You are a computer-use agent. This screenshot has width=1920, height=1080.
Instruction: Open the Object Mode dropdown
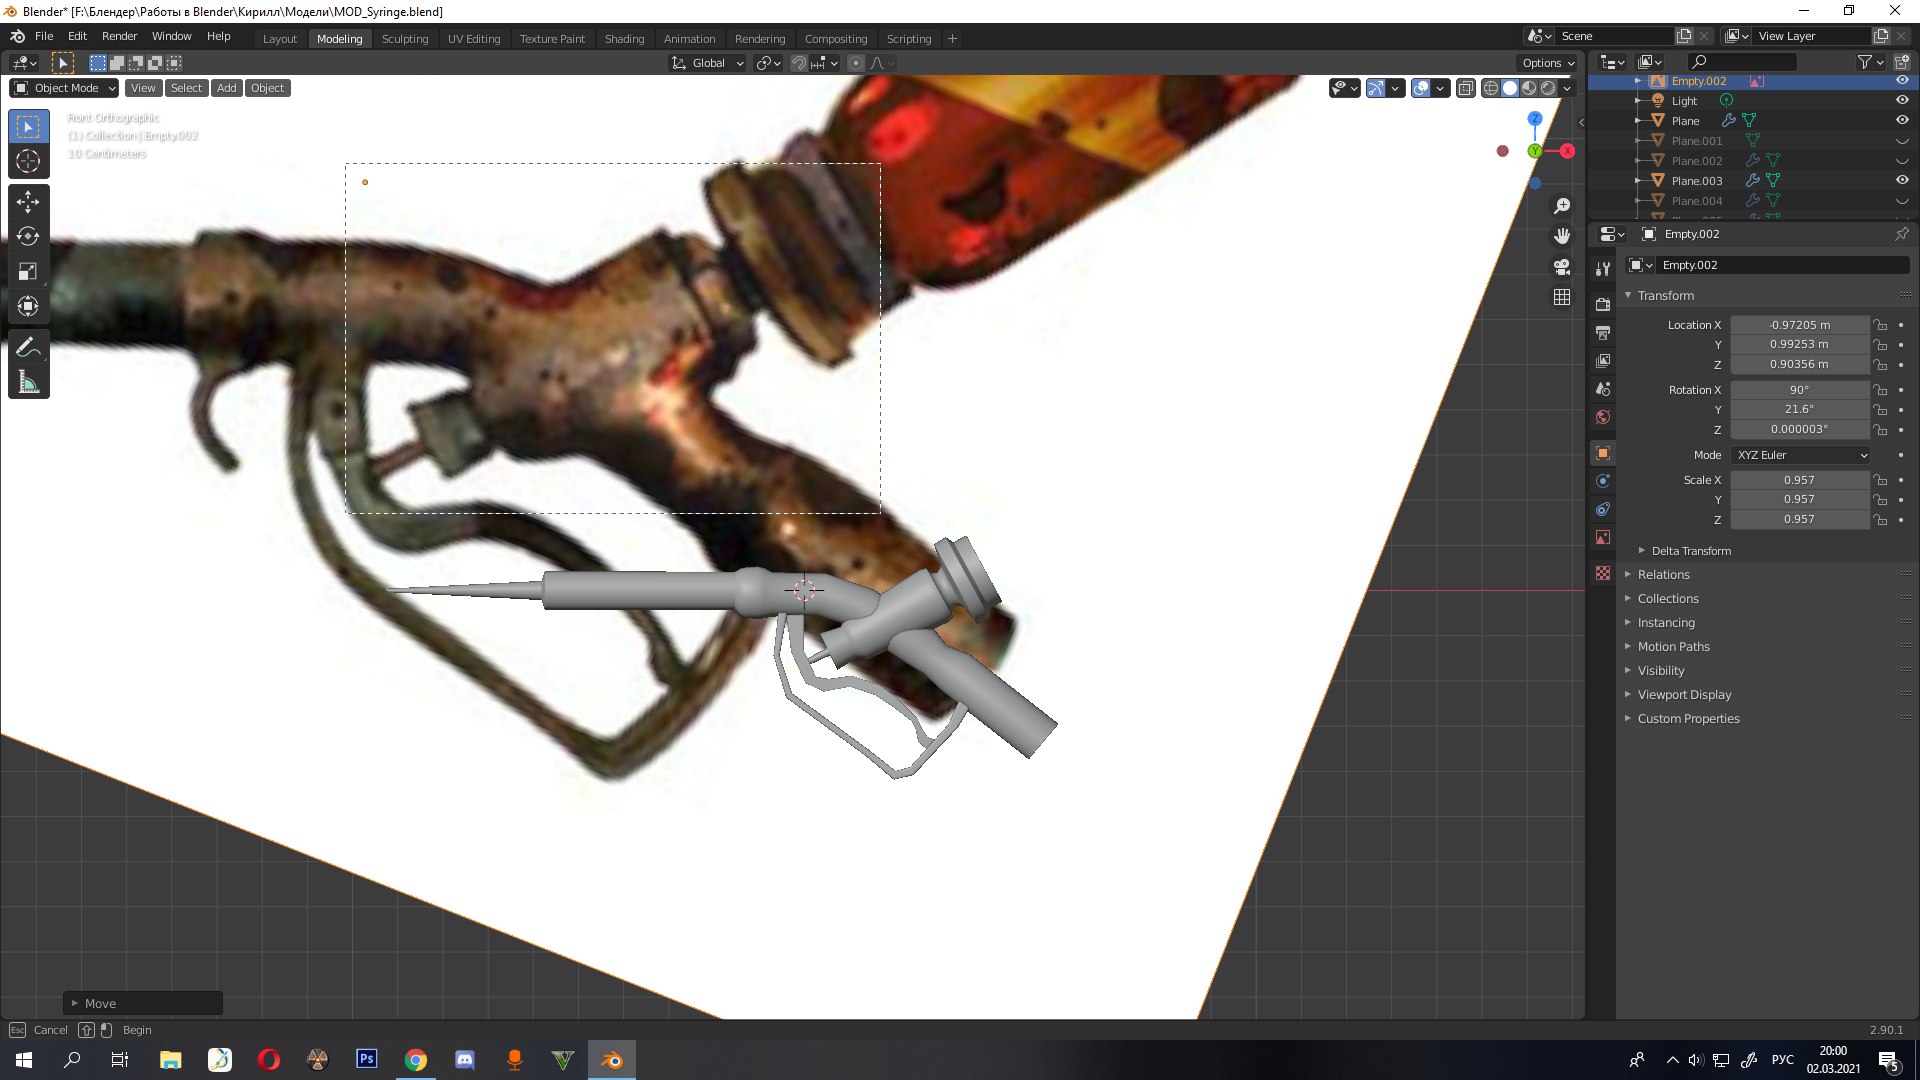[65, 88]
